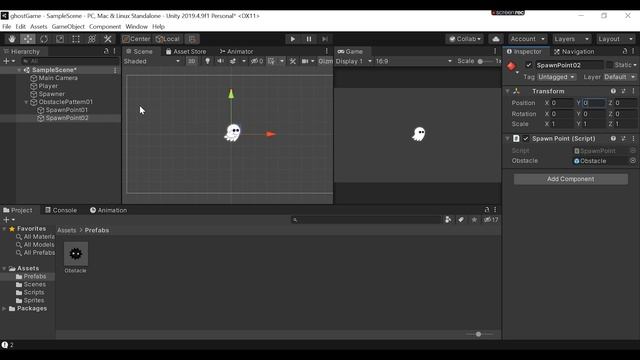Expand the Packages folder
The width and height of the screenshot is (640, 360).
[x=4, y=309]
